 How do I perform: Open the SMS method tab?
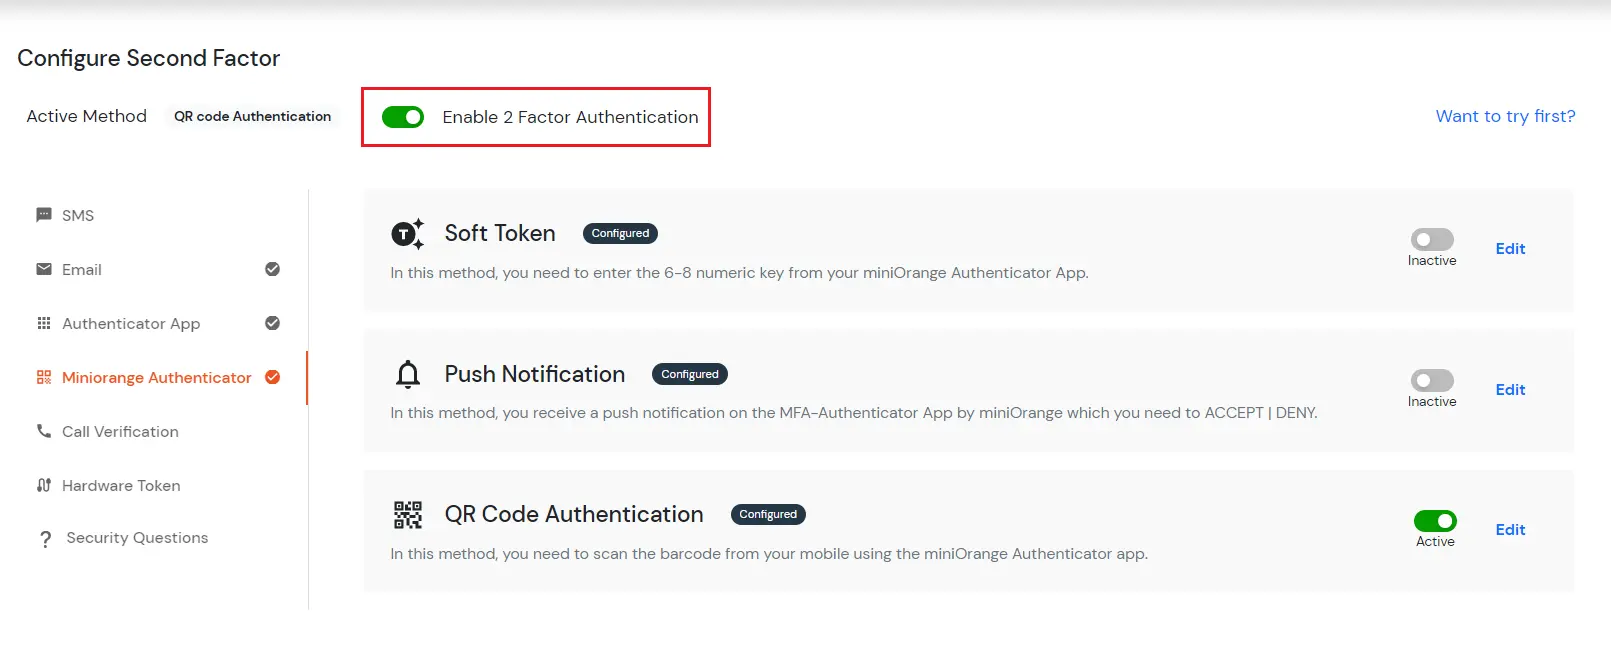158,215
